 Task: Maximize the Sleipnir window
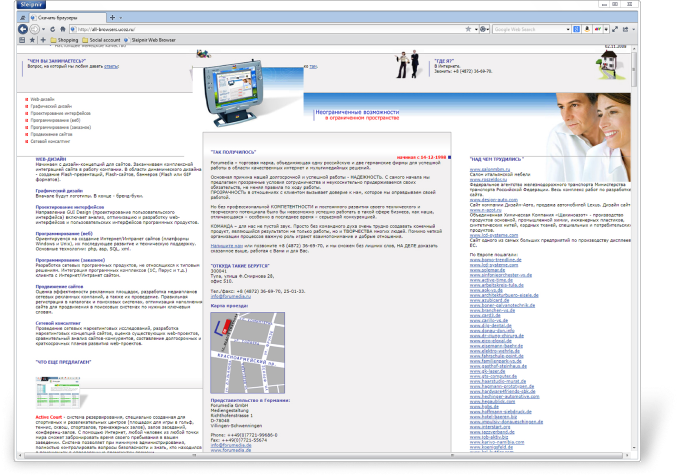click(615, 4)
